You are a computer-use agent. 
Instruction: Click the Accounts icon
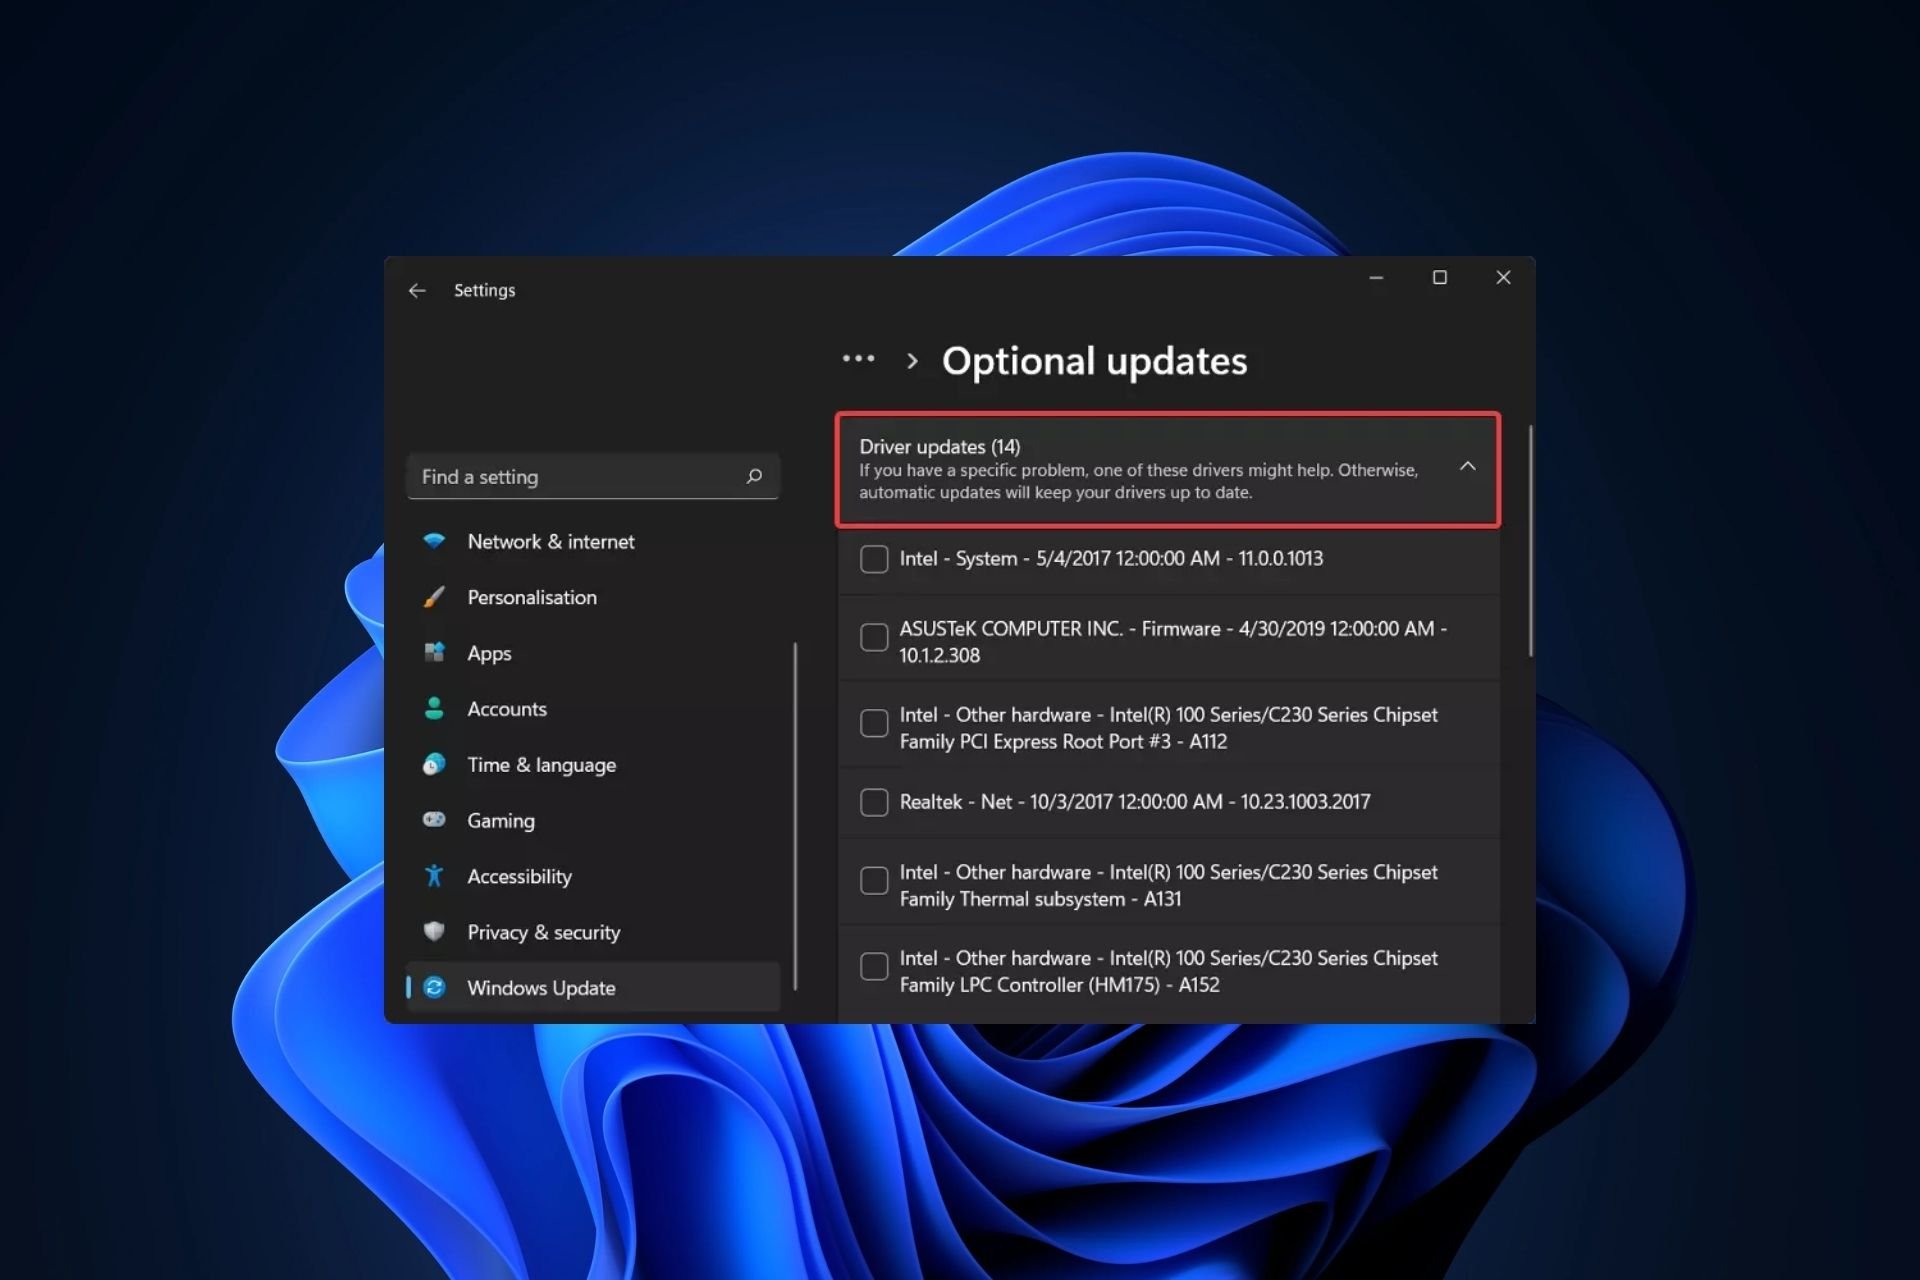tap(437, 709)
